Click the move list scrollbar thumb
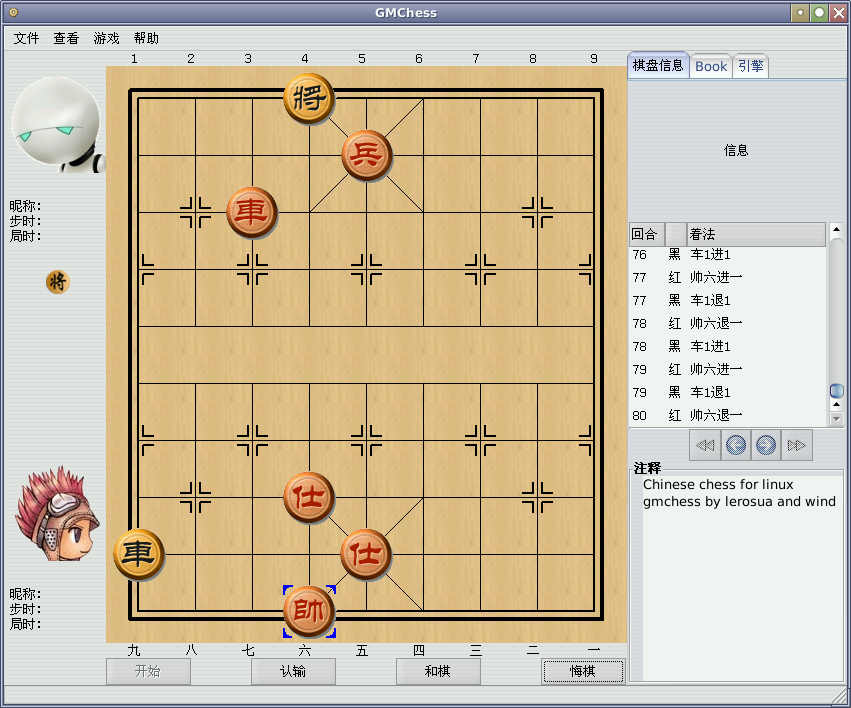851x708 pixels. tap(836, 390)
